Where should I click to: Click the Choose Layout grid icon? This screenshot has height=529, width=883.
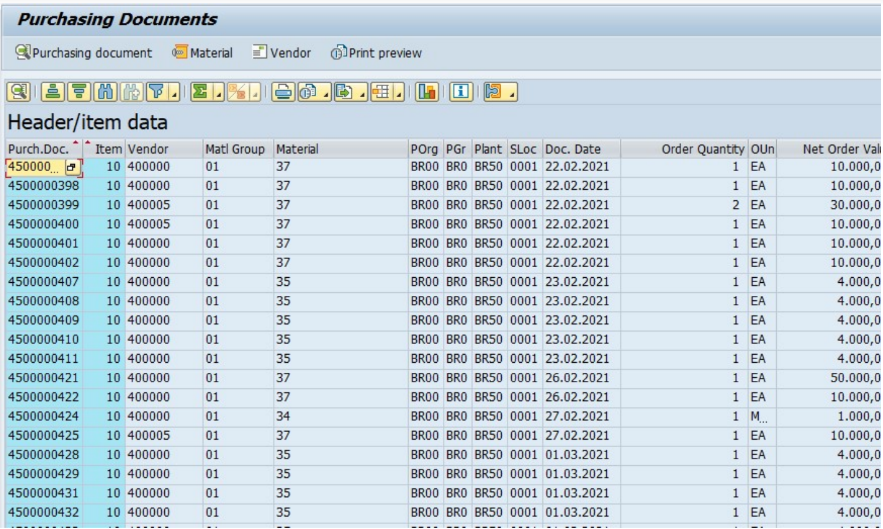[x=381, y=91]
